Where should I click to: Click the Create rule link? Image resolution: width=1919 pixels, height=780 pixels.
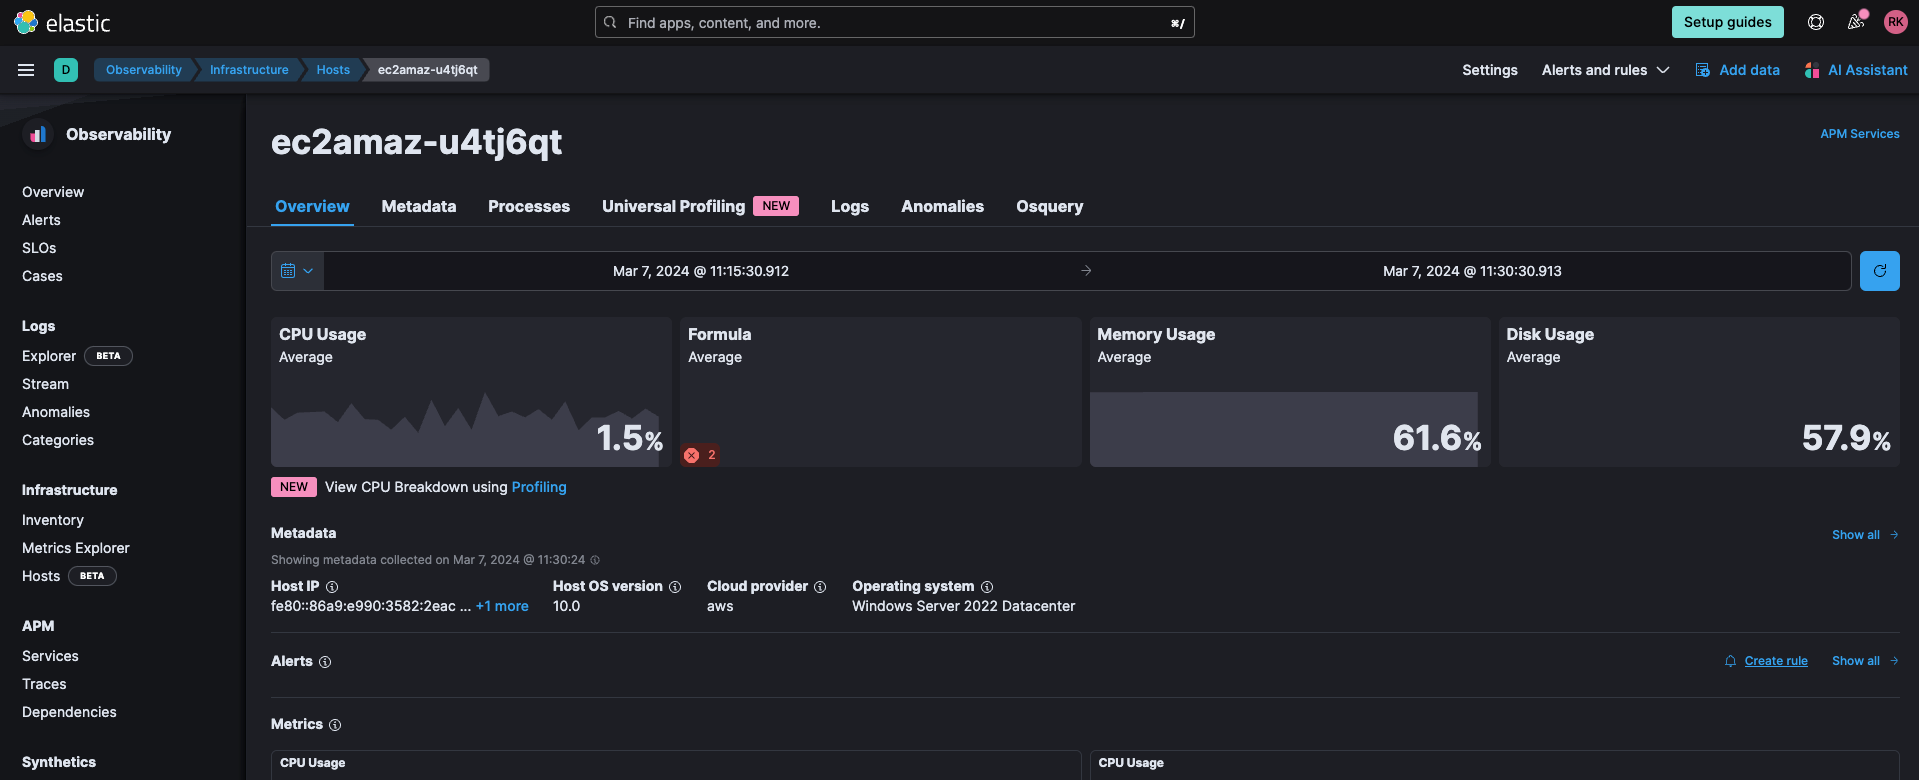(1776, 661)
